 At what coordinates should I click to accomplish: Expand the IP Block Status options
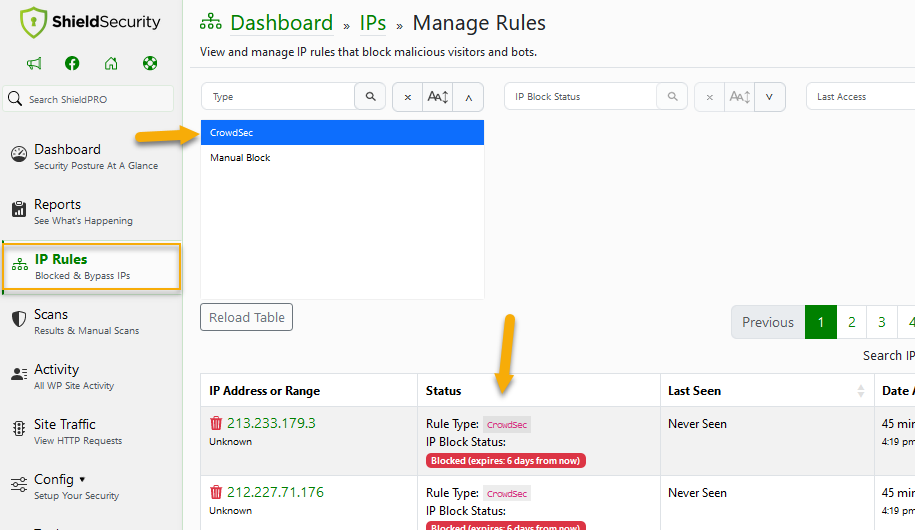[x=770, y=97]
